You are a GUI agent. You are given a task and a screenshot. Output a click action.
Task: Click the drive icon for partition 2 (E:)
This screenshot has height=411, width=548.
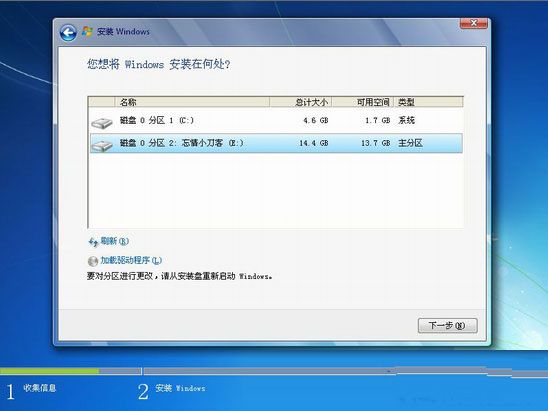102,146
